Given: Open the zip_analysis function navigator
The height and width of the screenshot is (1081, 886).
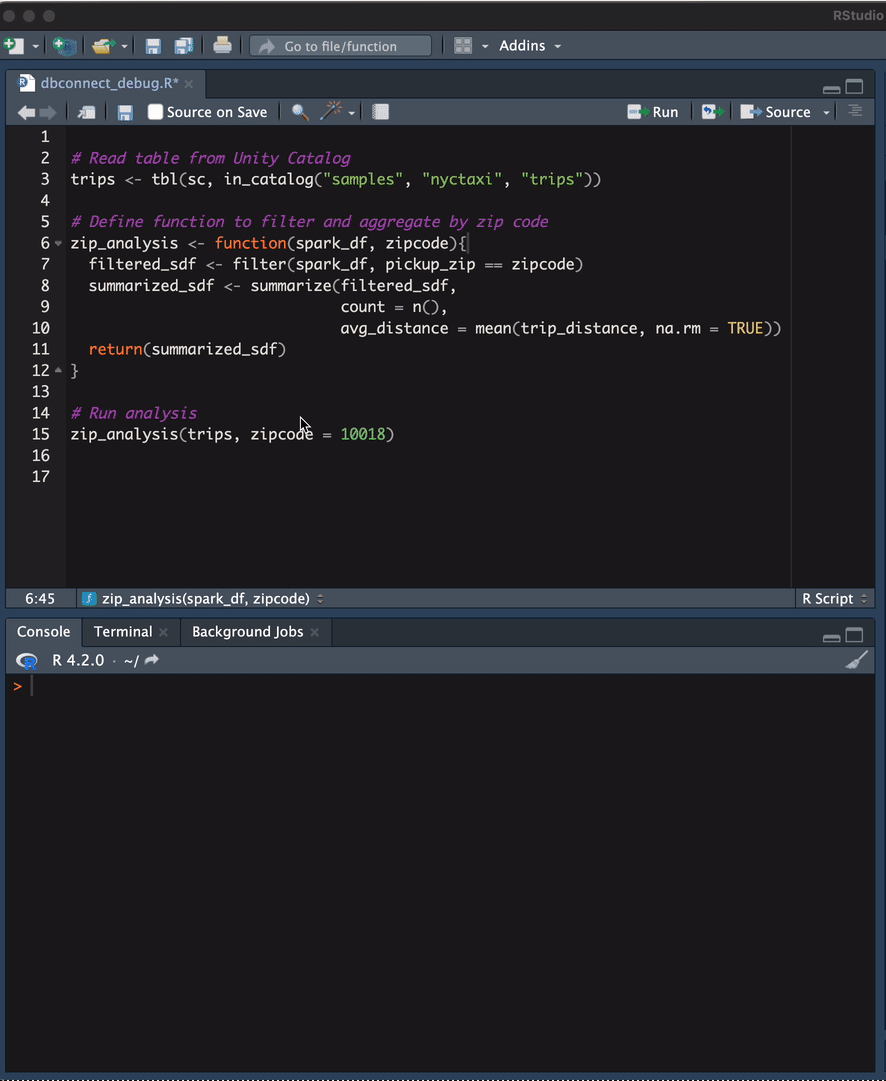Looking at the screenshot, I should (200, 598).
